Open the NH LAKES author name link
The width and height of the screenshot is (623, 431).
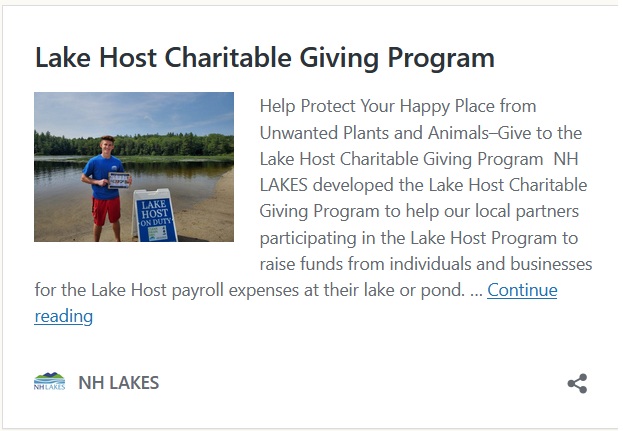coord(118,383)
